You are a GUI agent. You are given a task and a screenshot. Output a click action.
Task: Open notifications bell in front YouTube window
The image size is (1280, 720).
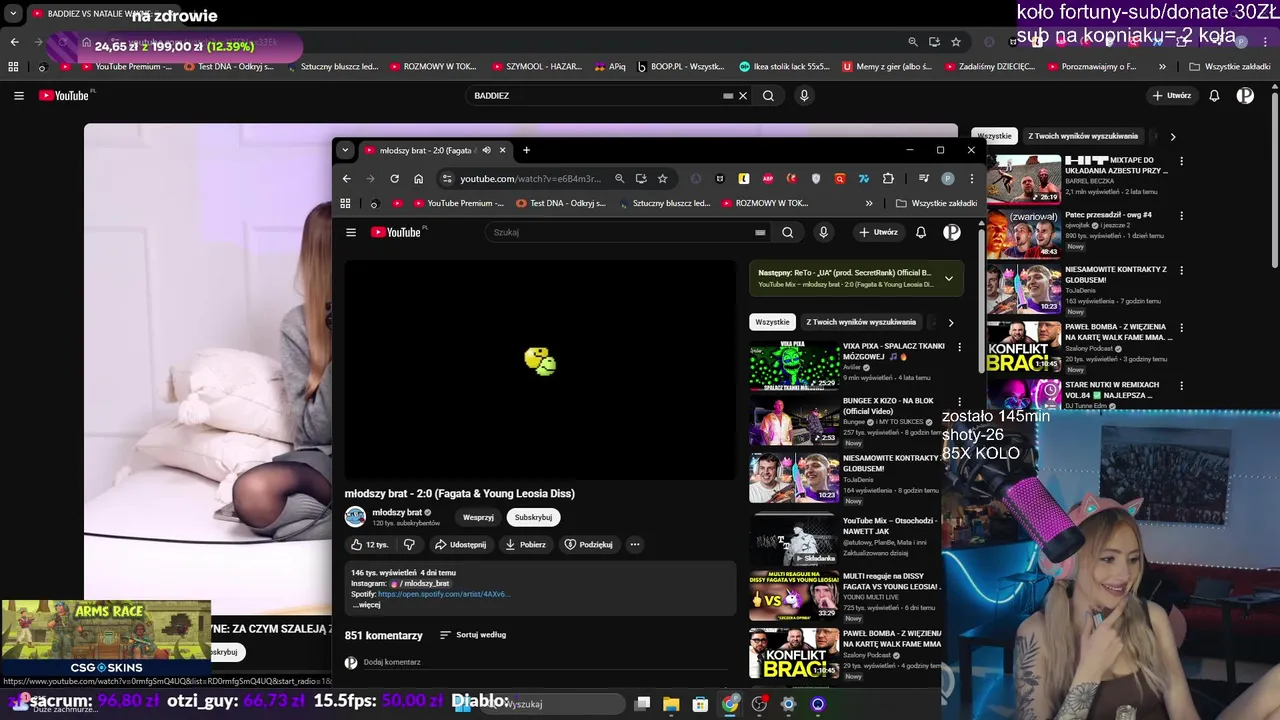(x=921, y=232)
